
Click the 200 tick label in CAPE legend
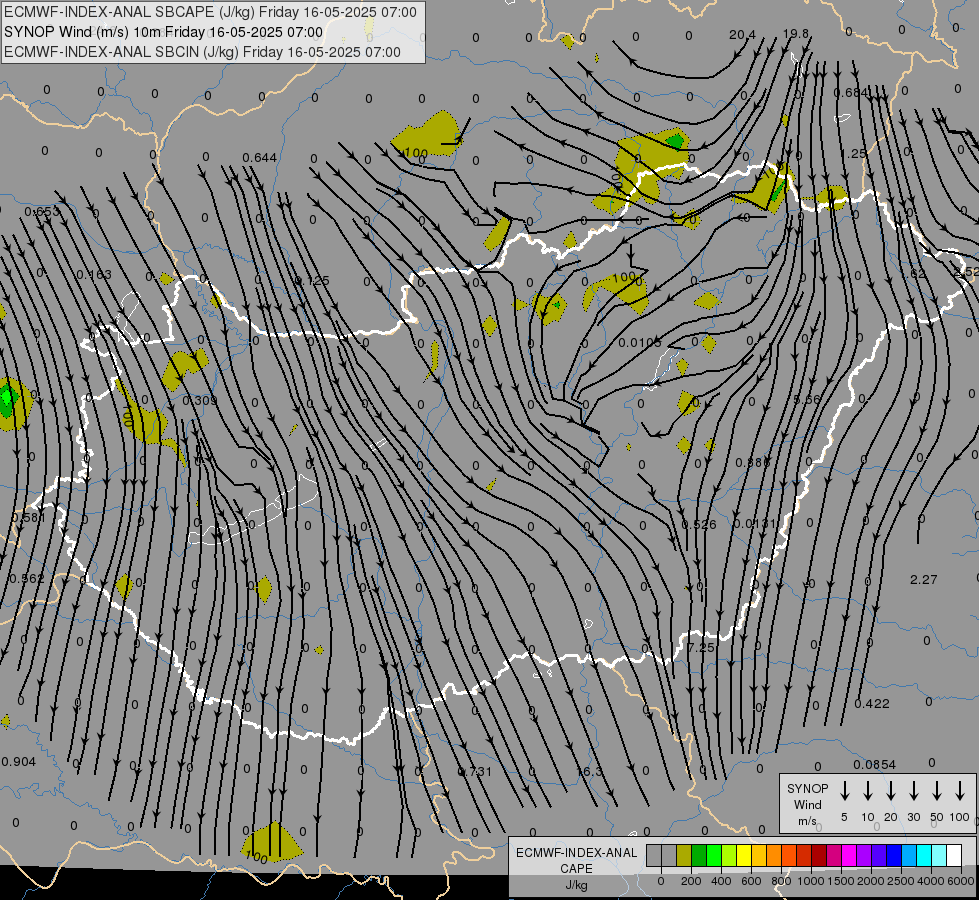[691, 881]
